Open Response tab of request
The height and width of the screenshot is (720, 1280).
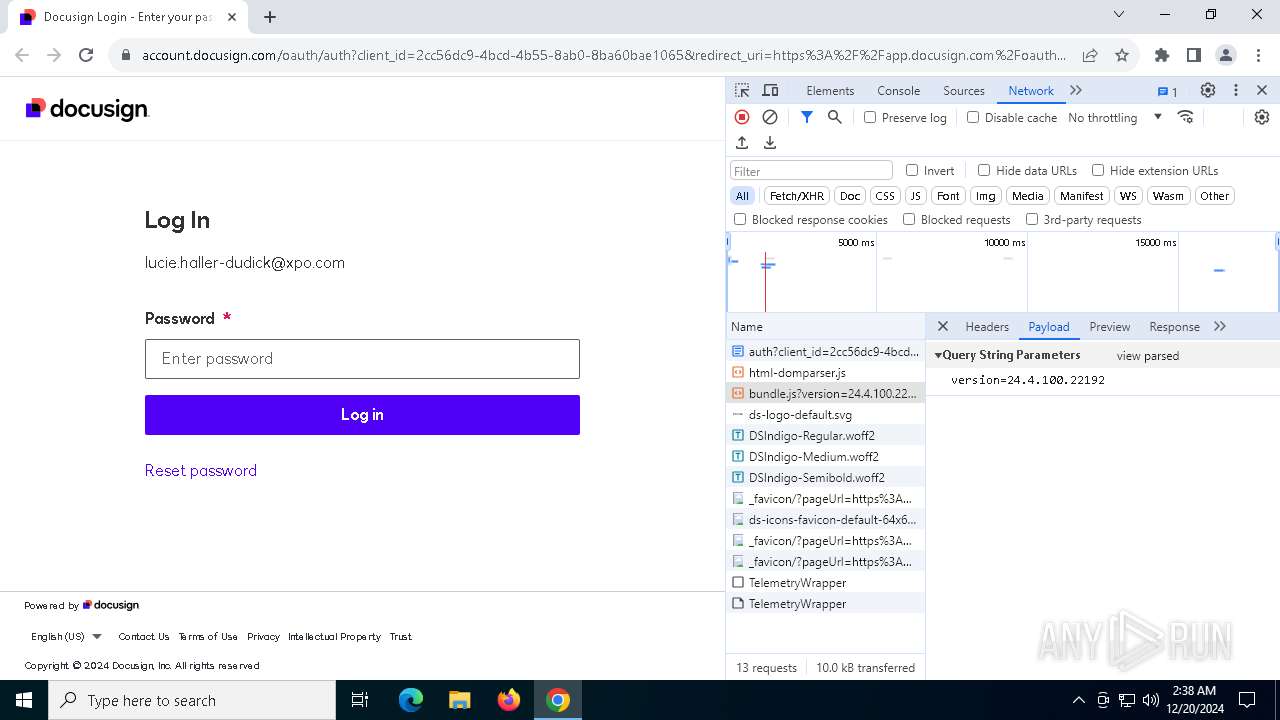click(x=1174, y=326)
